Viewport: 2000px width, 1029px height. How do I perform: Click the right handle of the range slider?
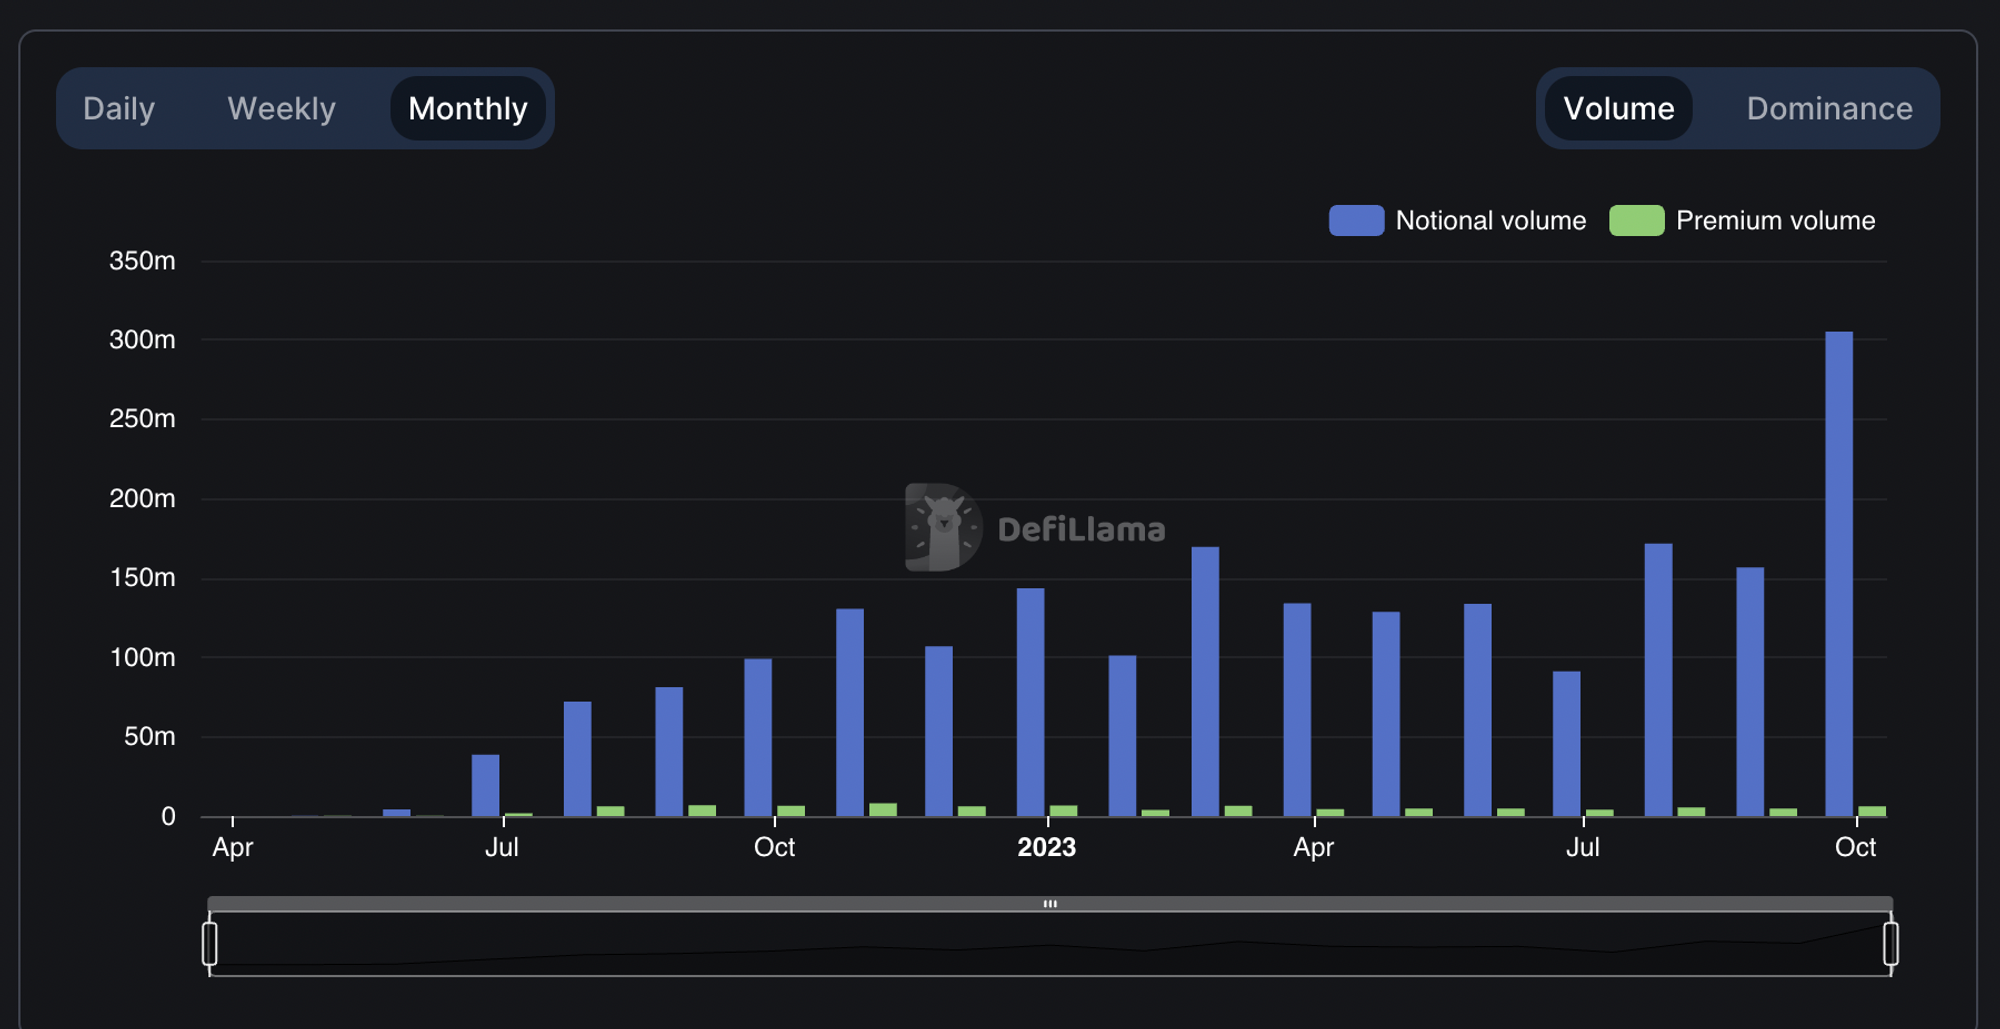point(1890,943)
